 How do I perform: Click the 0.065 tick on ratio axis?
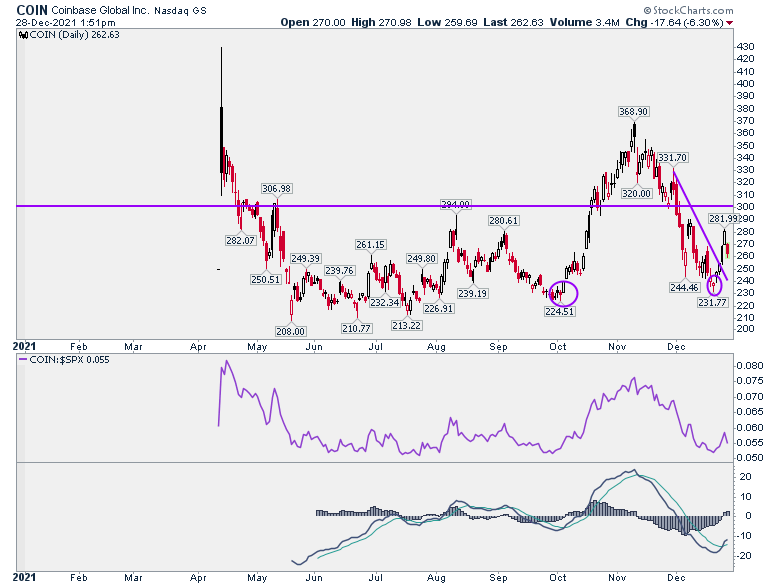click(x=750, y=411)
